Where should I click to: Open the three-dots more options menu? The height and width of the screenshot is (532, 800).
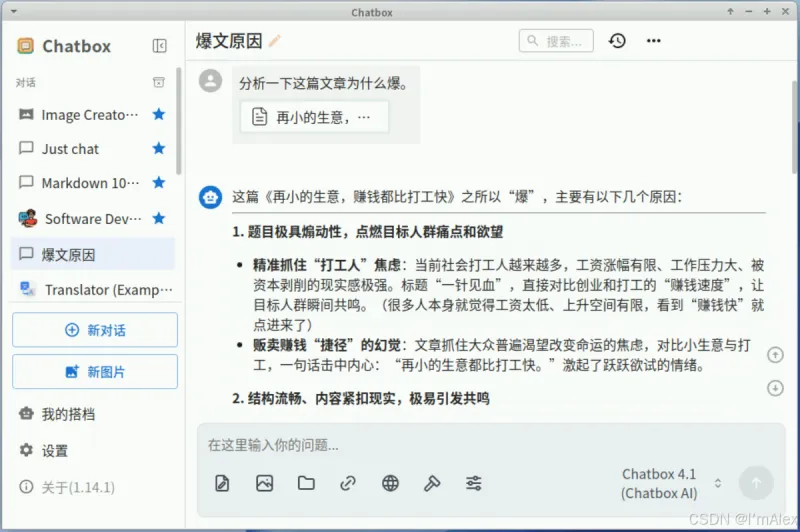pos(654,41)
